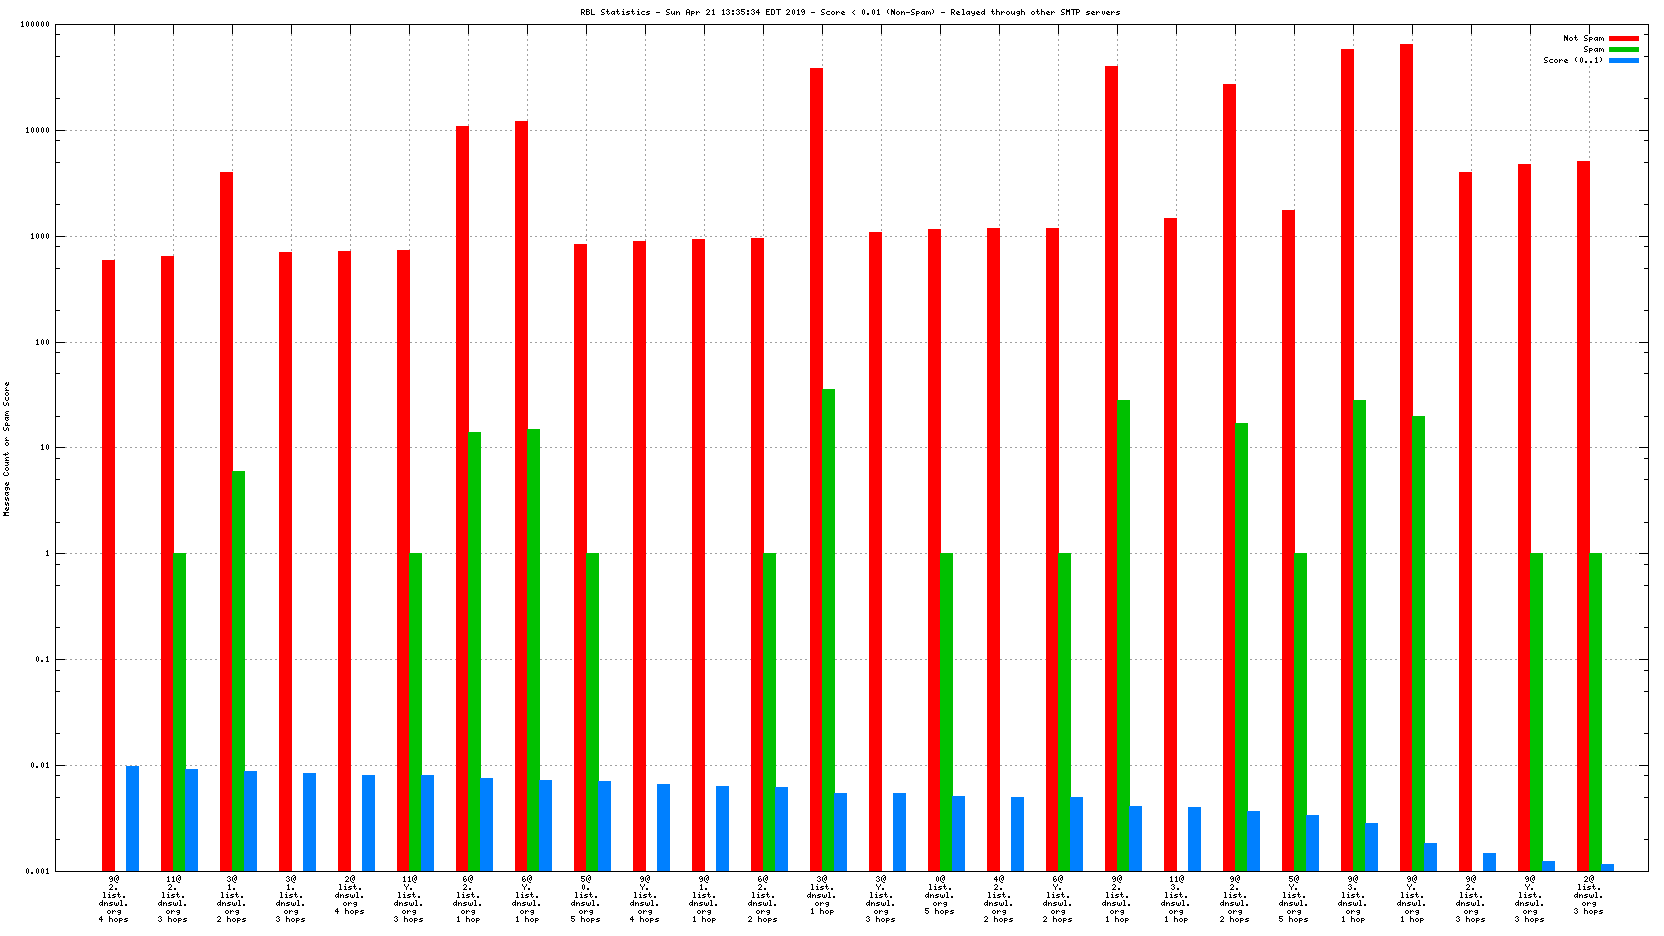Click the 100 y-axis tick label
Viewport: 1664px width, 936px height.
[x=41, y=342]
